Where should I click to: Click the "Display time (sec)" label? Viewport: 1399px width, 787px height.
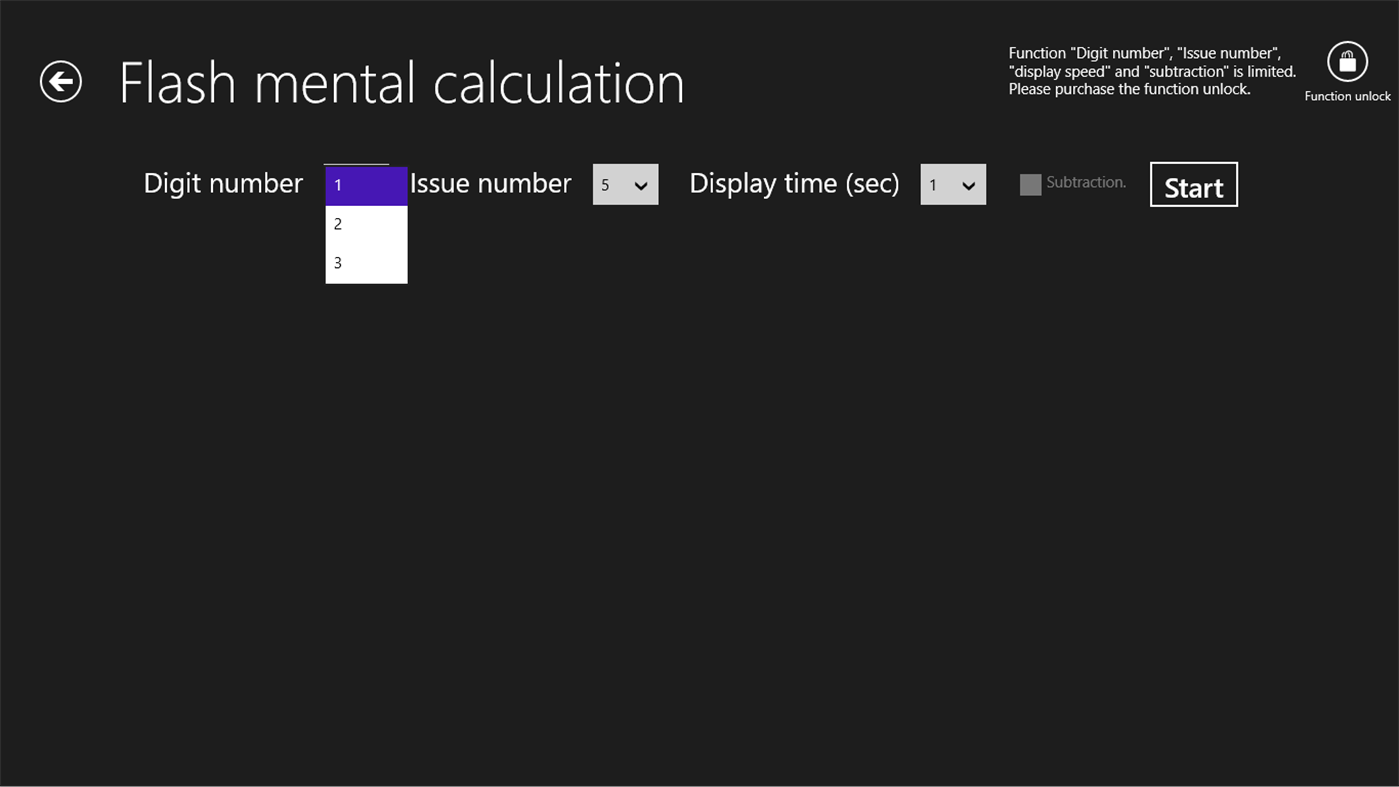[794, 183]
